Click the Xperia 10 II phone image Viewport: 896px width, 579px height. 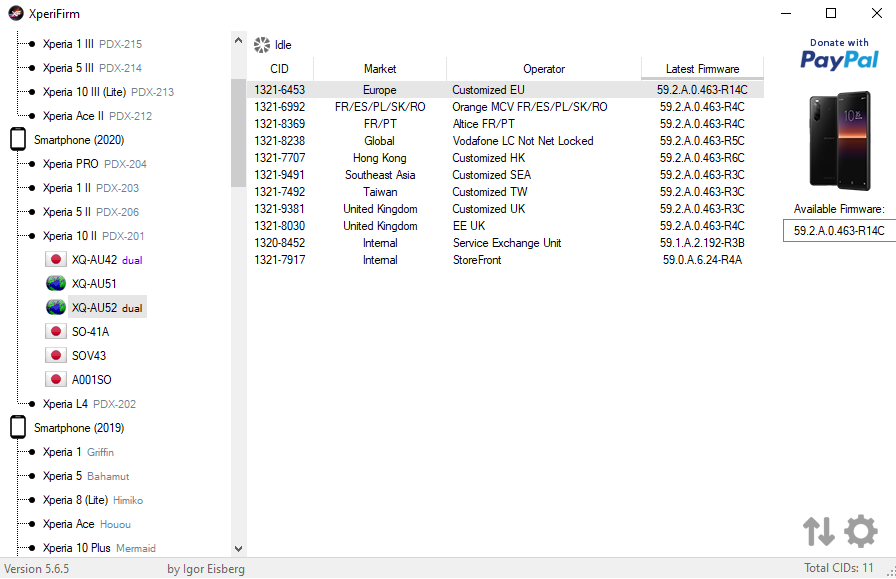pyautogui.click(x=839, y=141)
